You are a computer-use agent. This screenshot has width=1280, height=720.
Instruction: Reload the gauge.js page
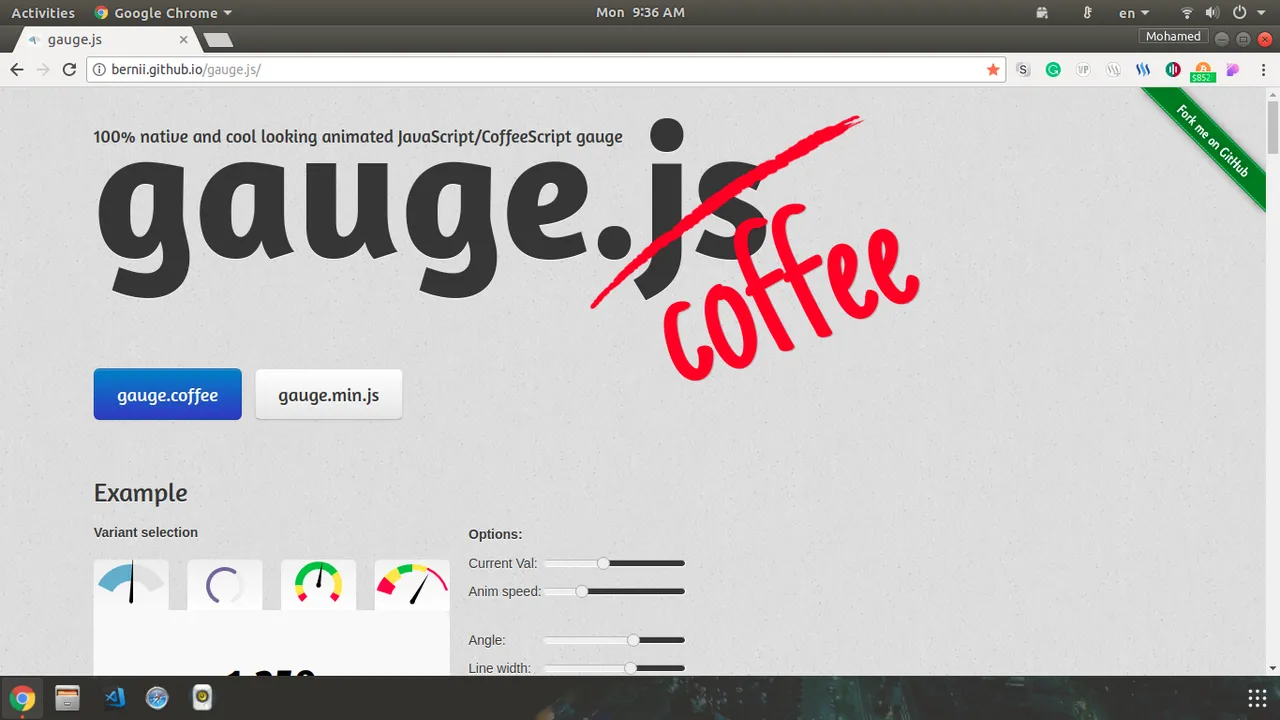click(69, 69)
